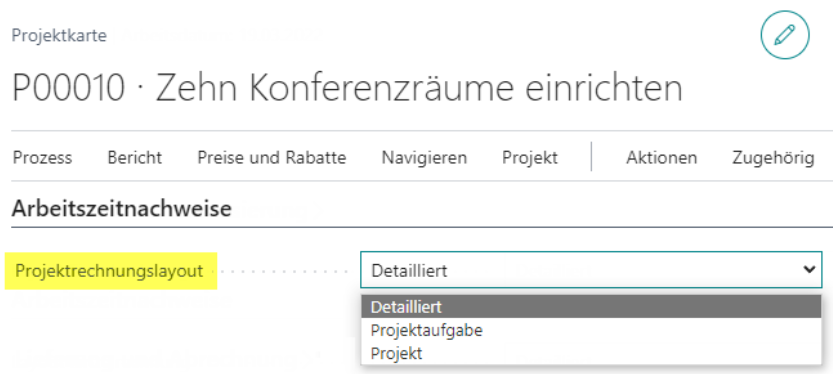Open the Navigieren menu
Viewport: 833px width, 374px height.
(424, 158)
